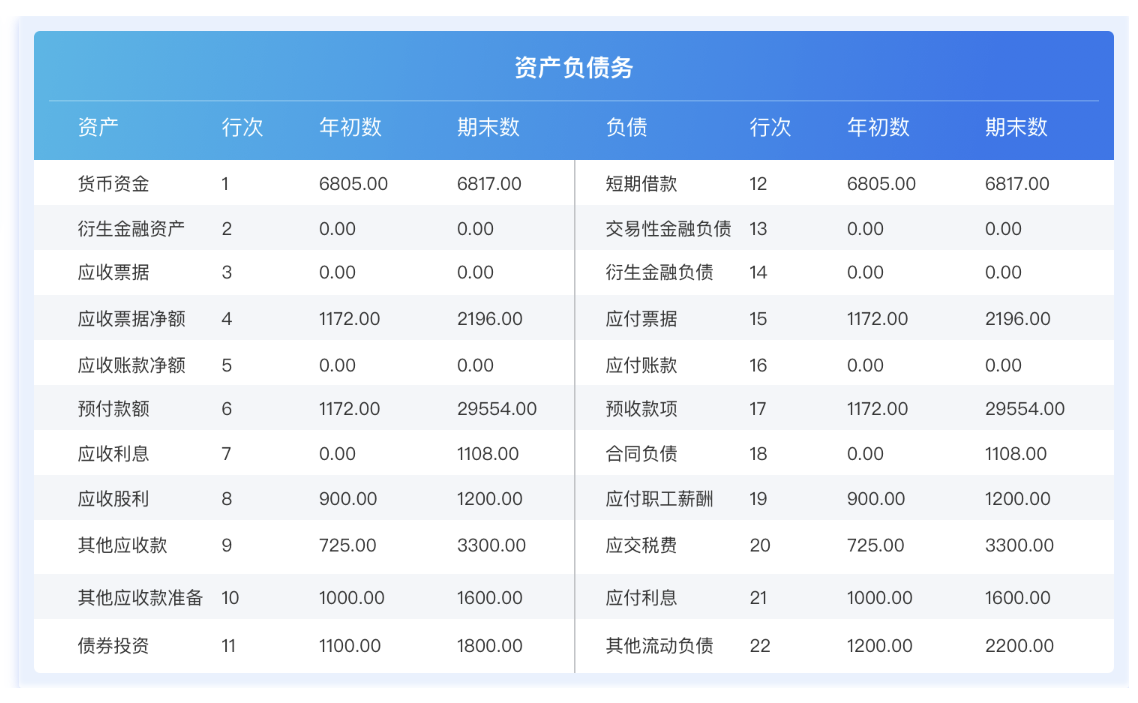This screenshot has width=1138, height=703.
Task: Select 1100.00 in the 债券投资 row
Action: [350, 645]
